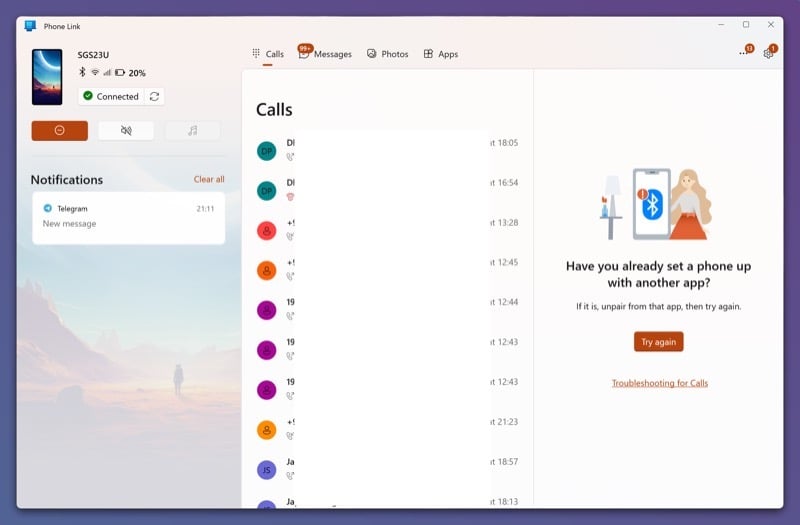Click the DP avatar for 16:54 call

click(266, 191)
